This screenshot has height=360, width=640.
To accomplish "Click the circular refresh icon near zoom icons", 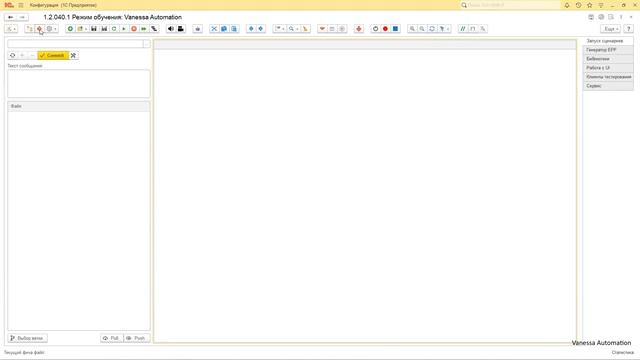I will point(432,29).
